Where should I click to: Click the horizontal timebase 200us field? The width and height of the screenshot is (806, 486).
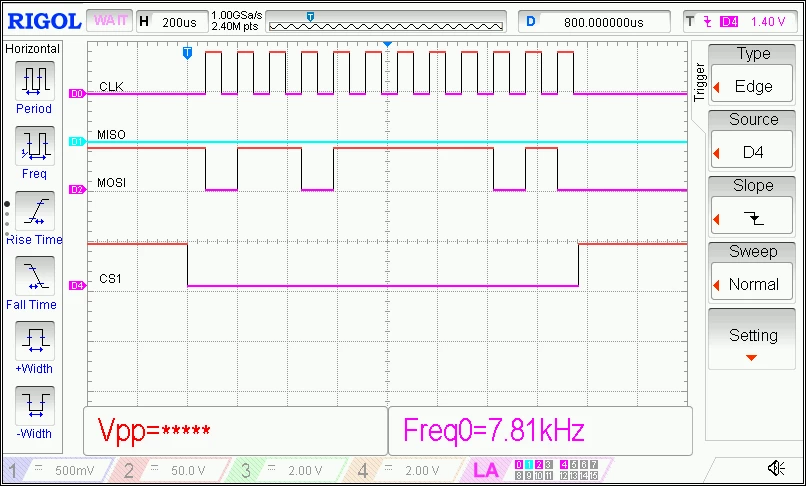[x=172, y=22]
